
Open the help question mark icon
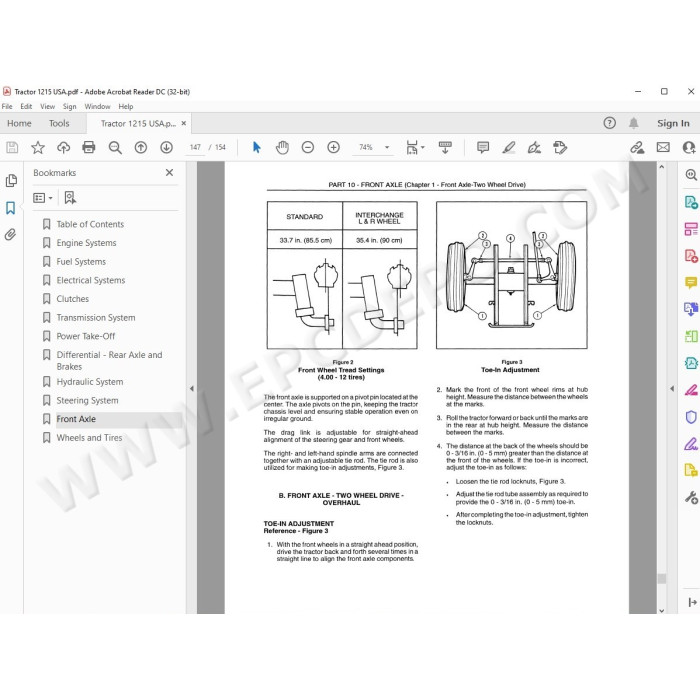pos(609,123)
